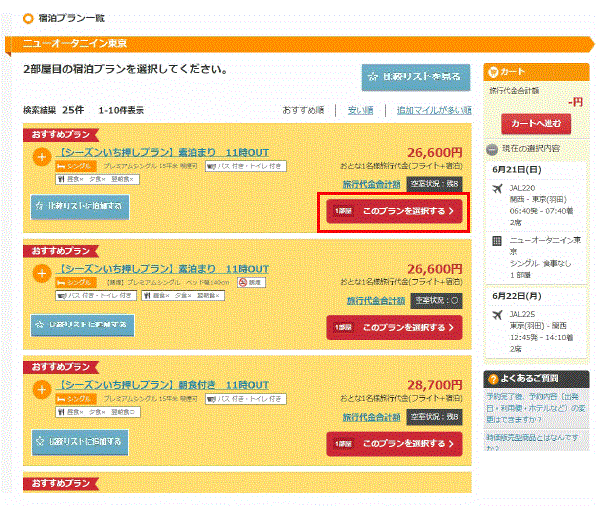Click the question mark icon by よくあるご質問
Viewport: 600px width, 506px height.
pos(492,378)
